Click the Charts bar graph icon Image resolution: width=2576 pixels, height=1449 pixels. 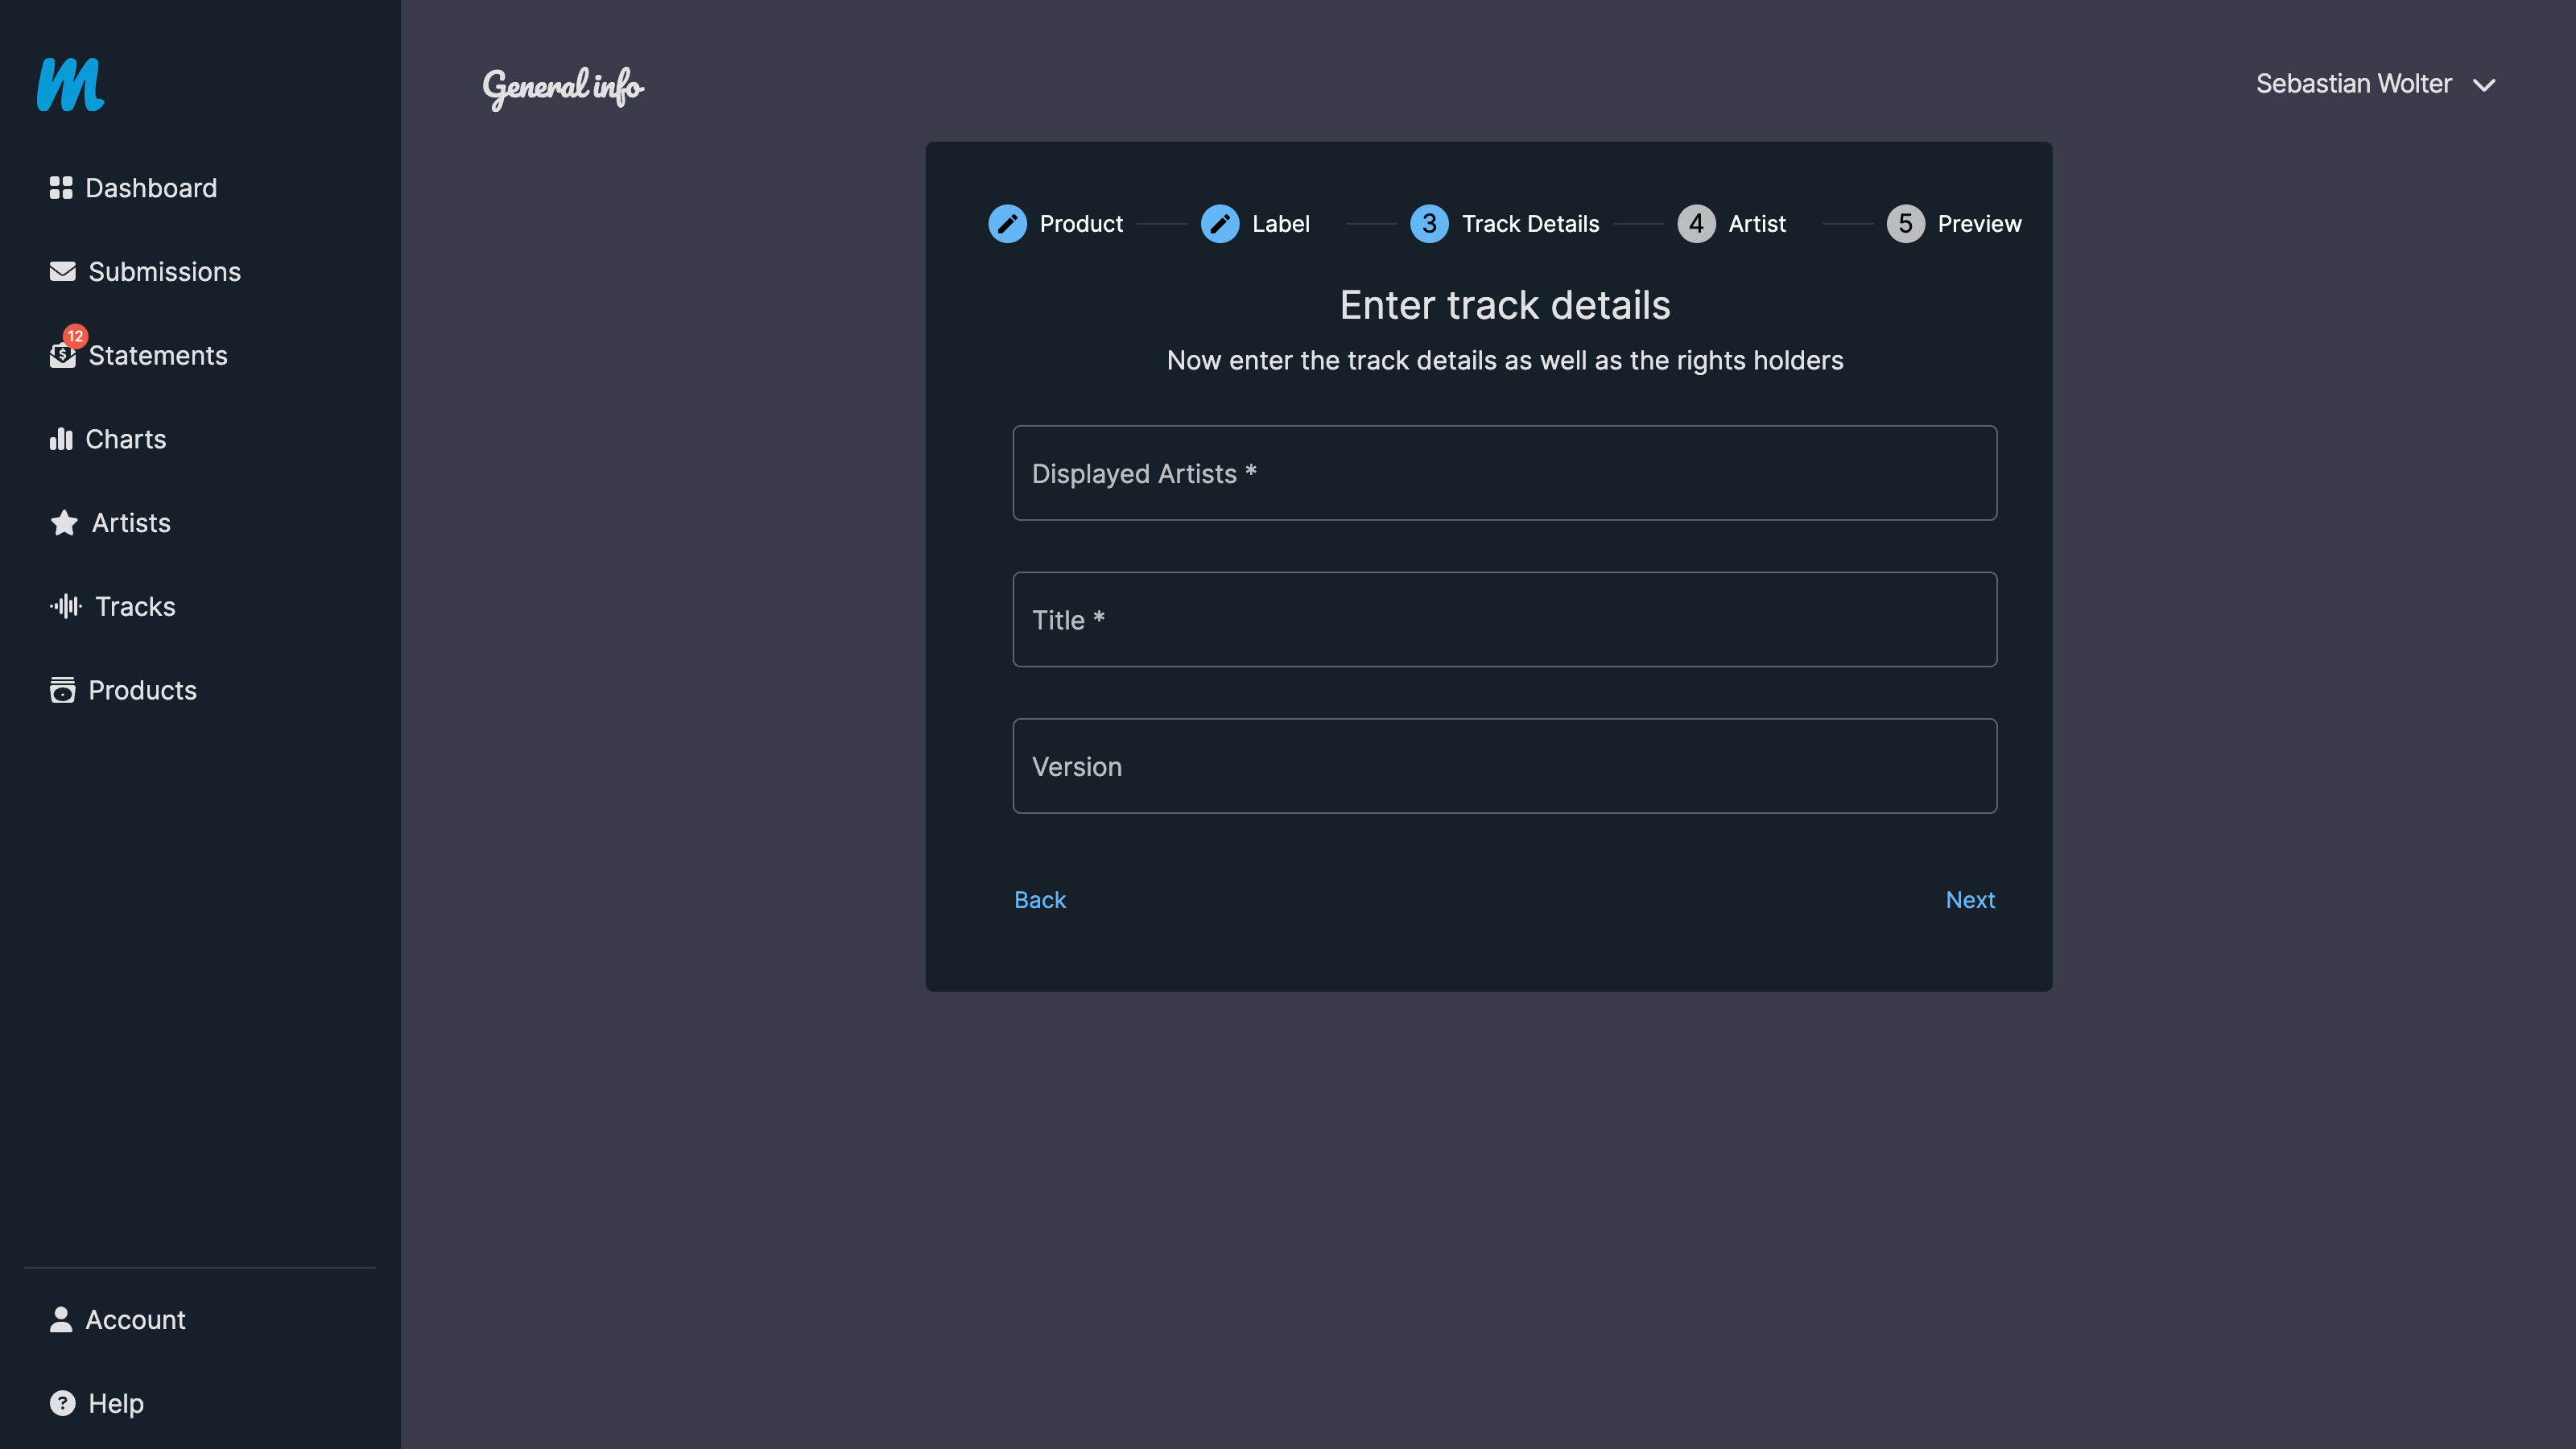[61, 439]
